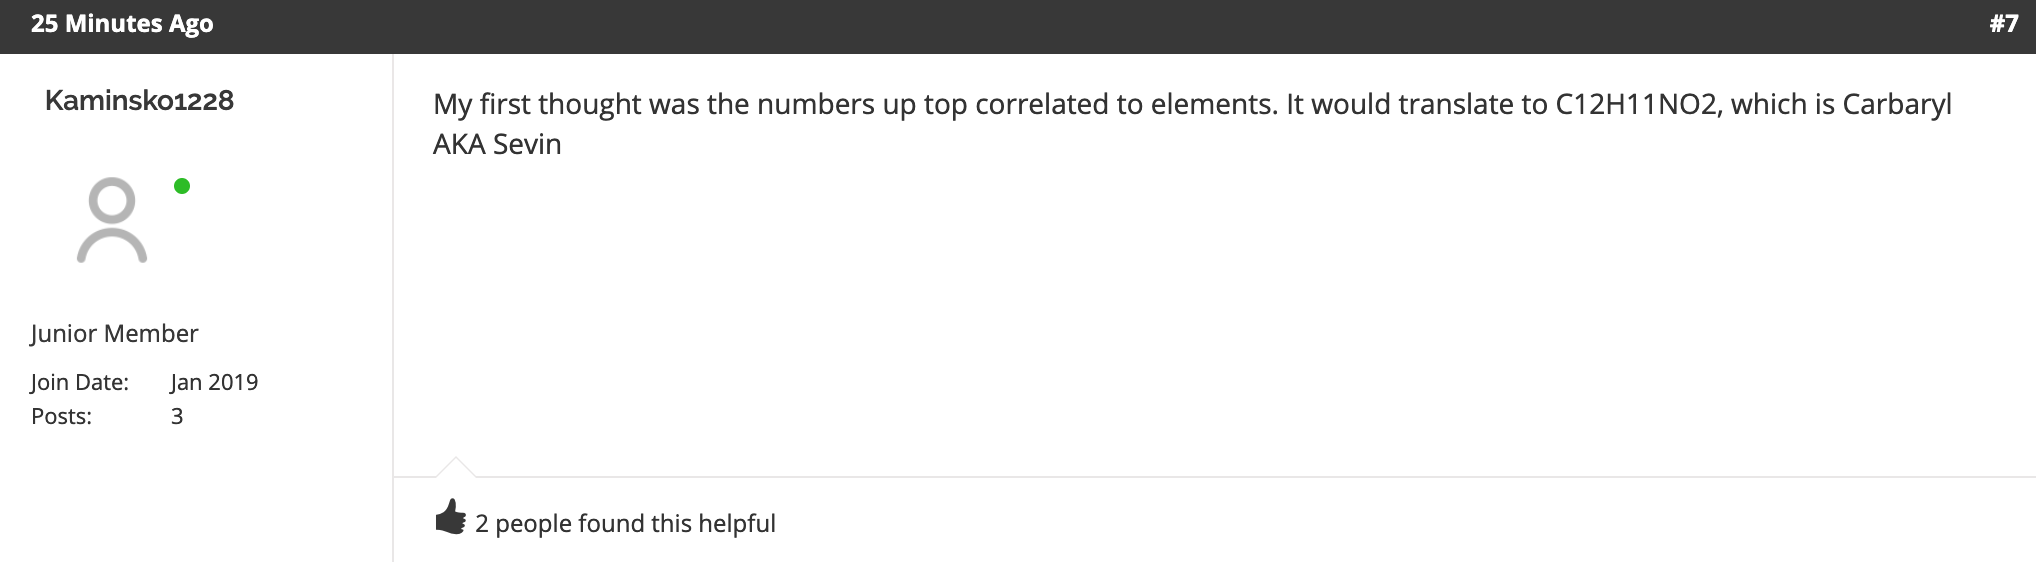The width and height of the screenshot is (2036, 562).
Task: Click the post count value '3'
Action: coord(177,416)
